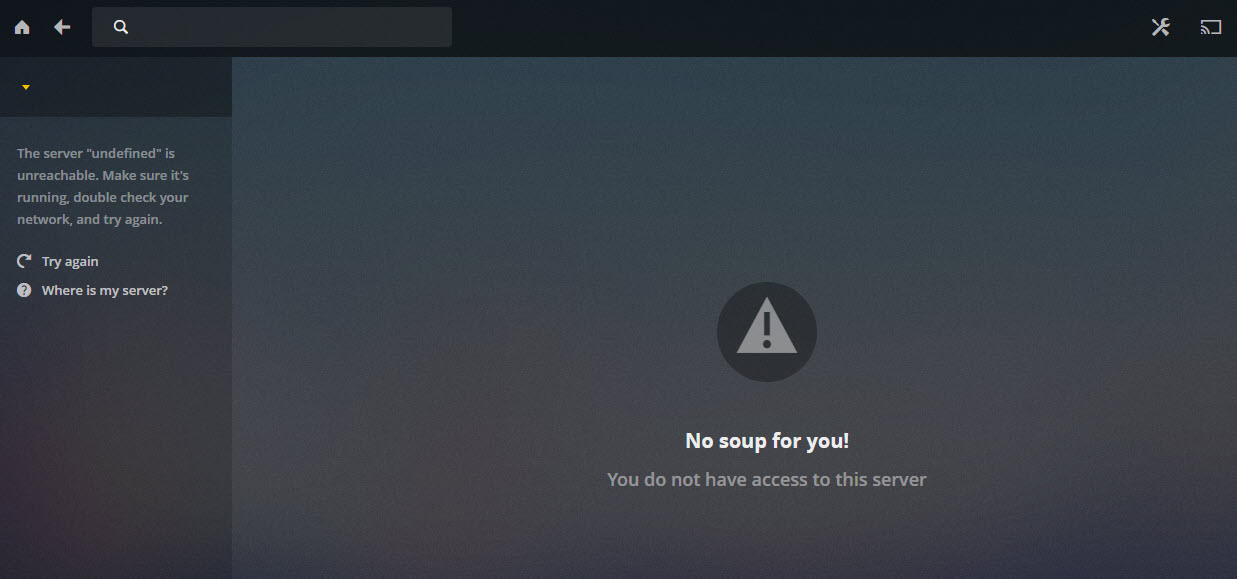Open the "Where is my server?" link
Screen dimensions: 1237x579
(x=105, y=290)
